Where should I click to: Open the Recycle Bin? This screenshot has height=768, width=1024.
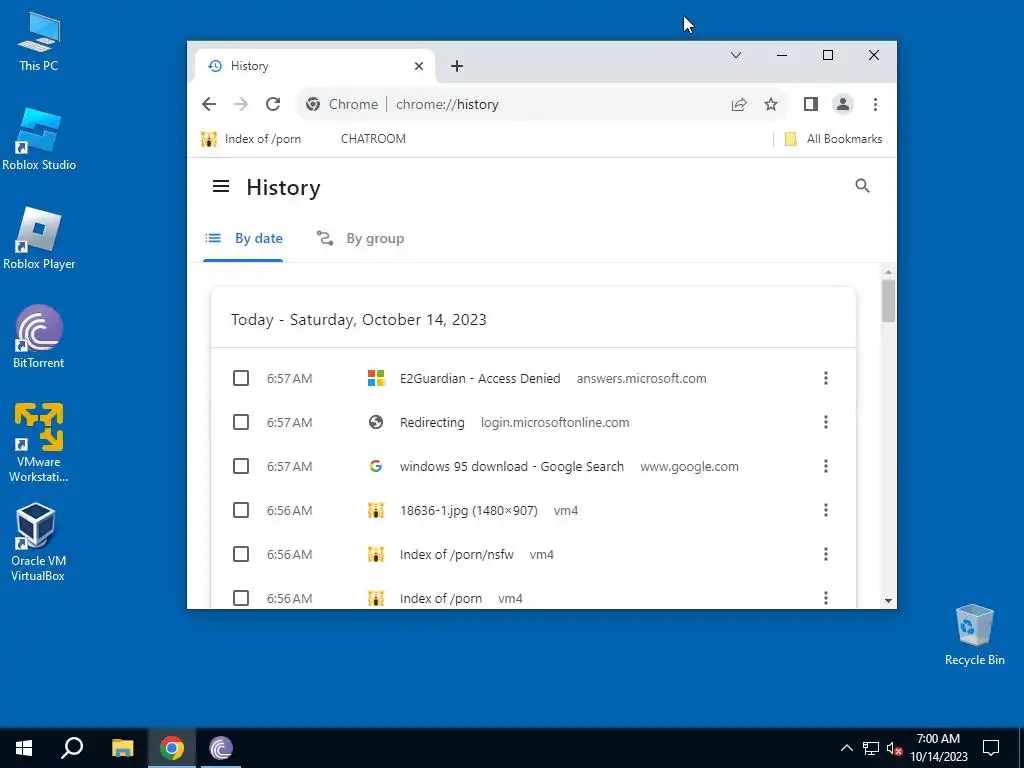point(974,635)
